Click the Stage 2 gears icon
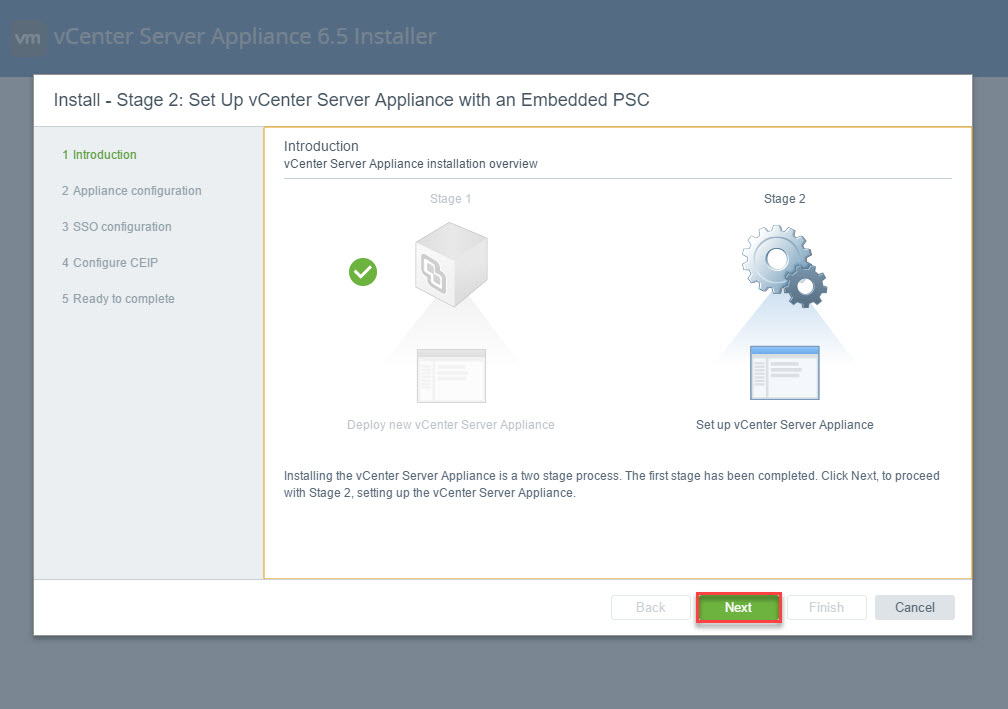1008x709 pixels. [x=784, y=264]
